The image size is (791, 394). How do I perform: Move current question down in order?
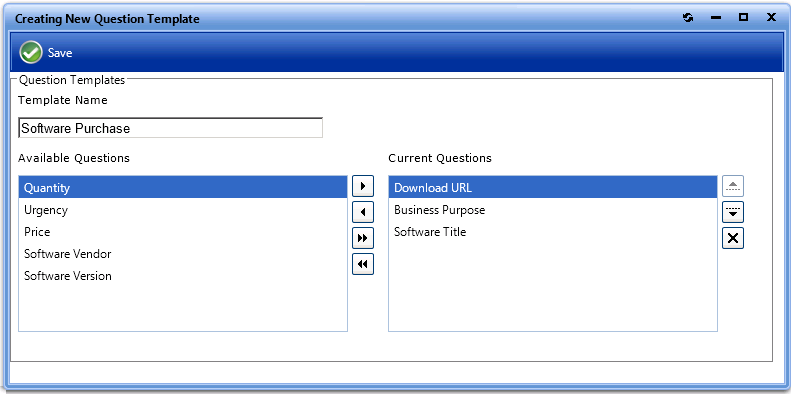[733, 212]
